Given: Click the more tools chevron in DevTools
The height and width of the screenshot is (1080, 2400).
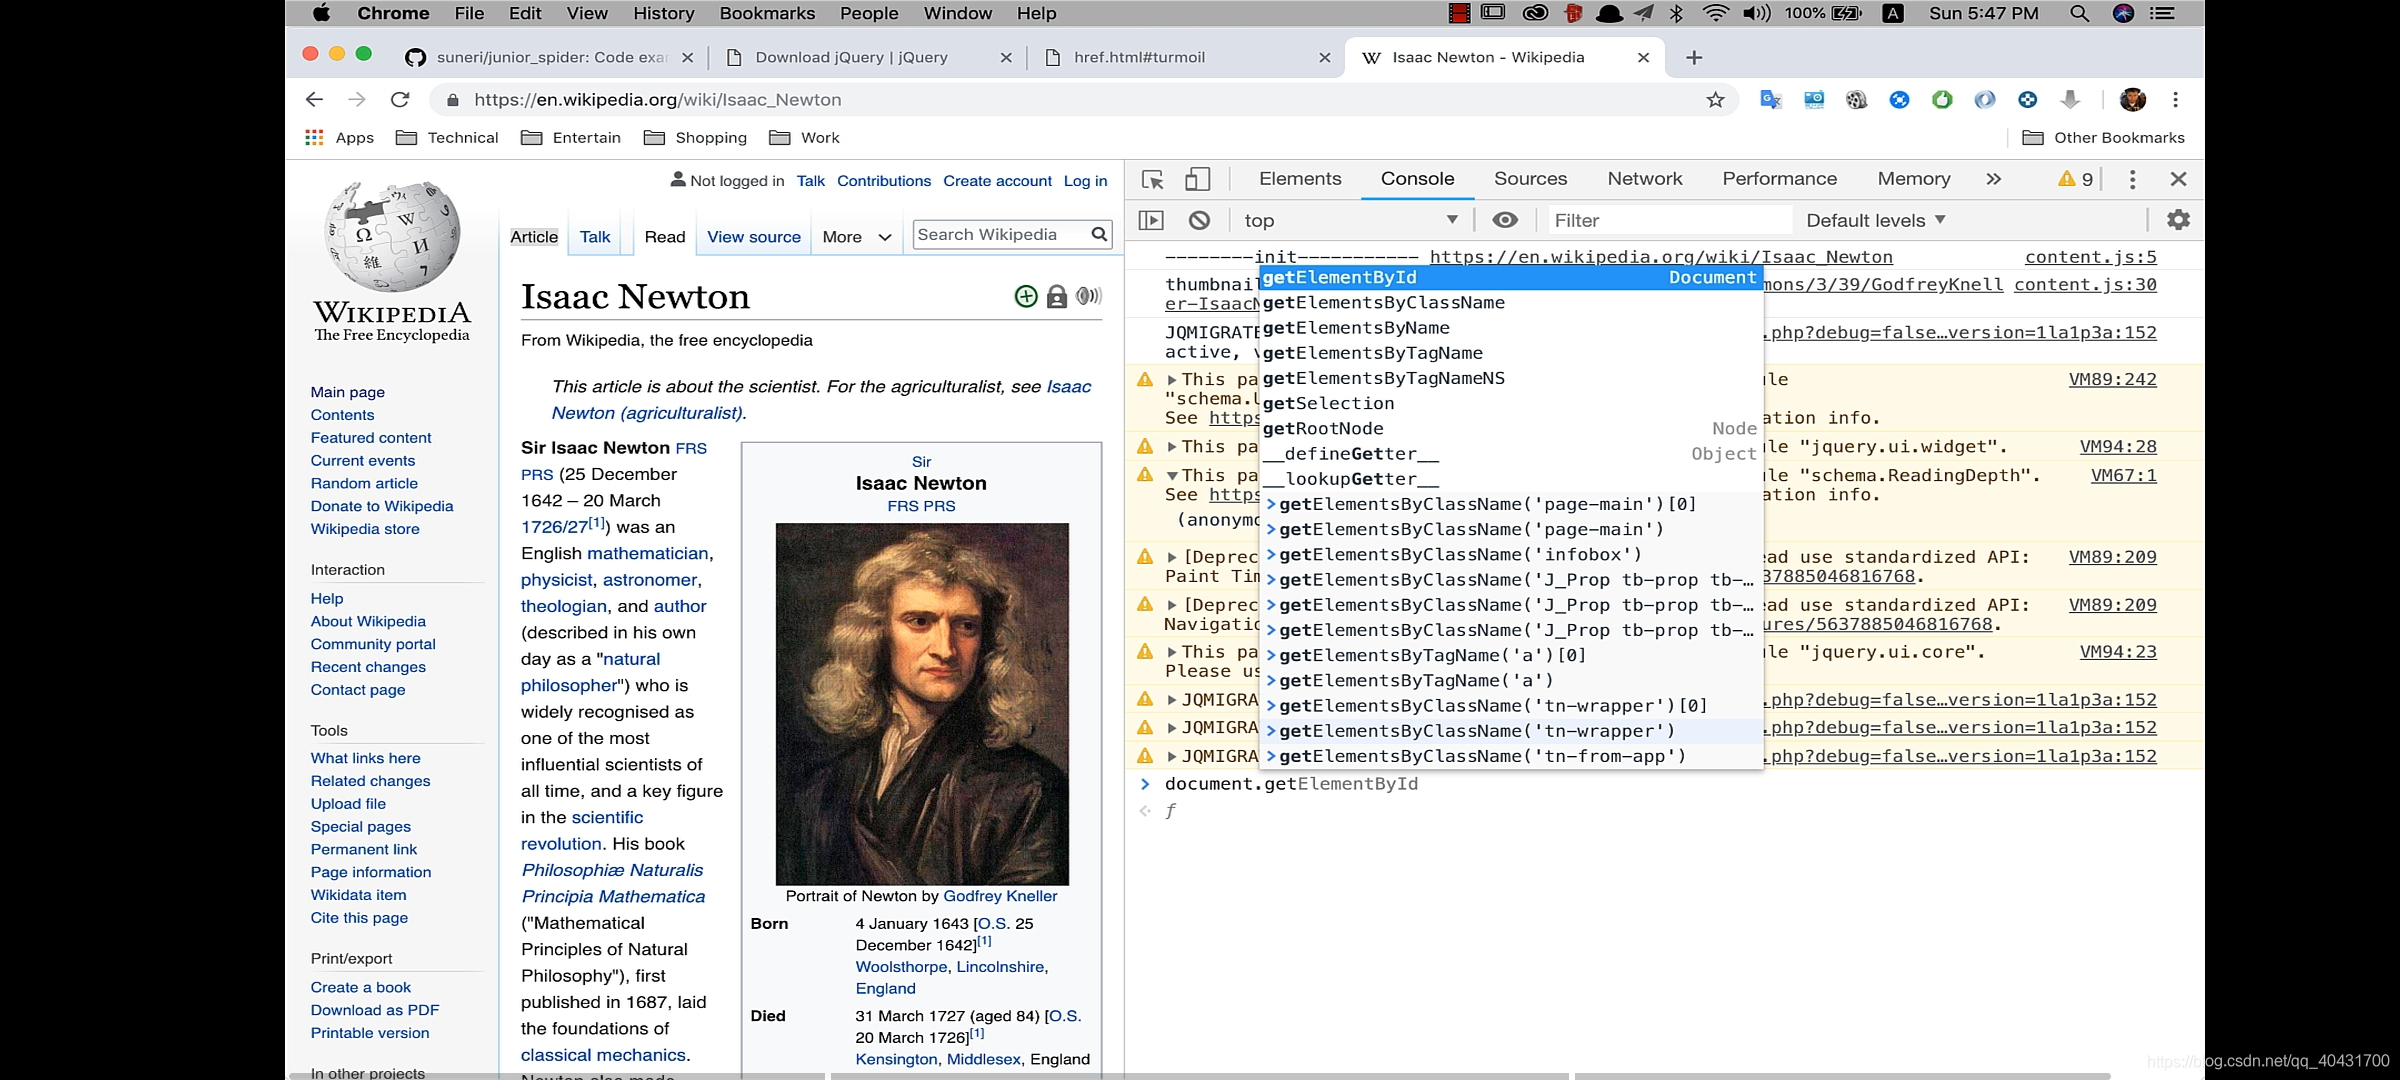Looking at the screenshot, I should [x=1993, y=179].
